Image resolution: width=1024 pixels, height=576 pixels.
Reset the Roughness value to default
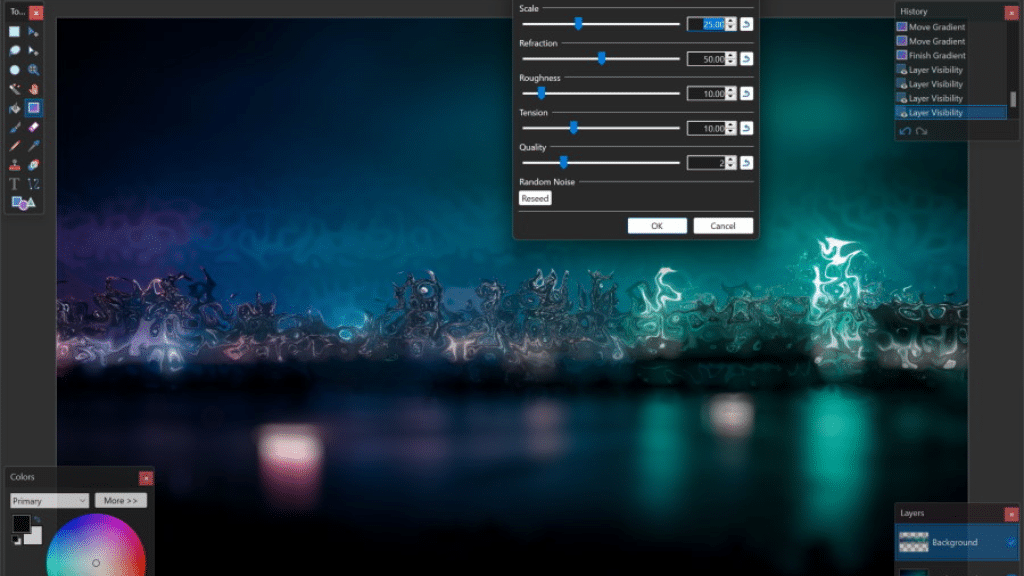(x=746, y=93)
